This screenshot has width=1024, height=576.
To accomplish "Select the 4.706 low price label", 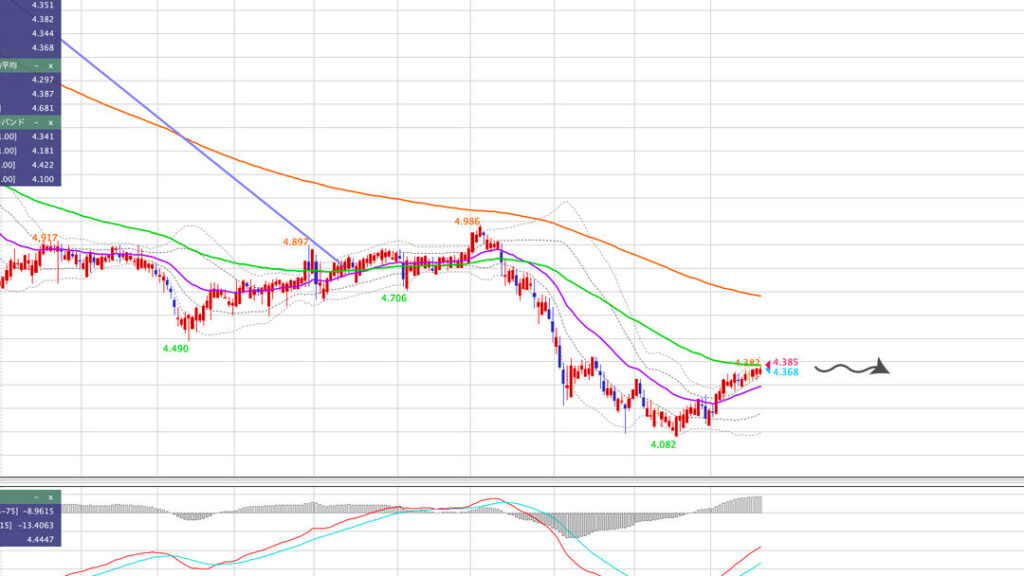I will tap(393, 298).
